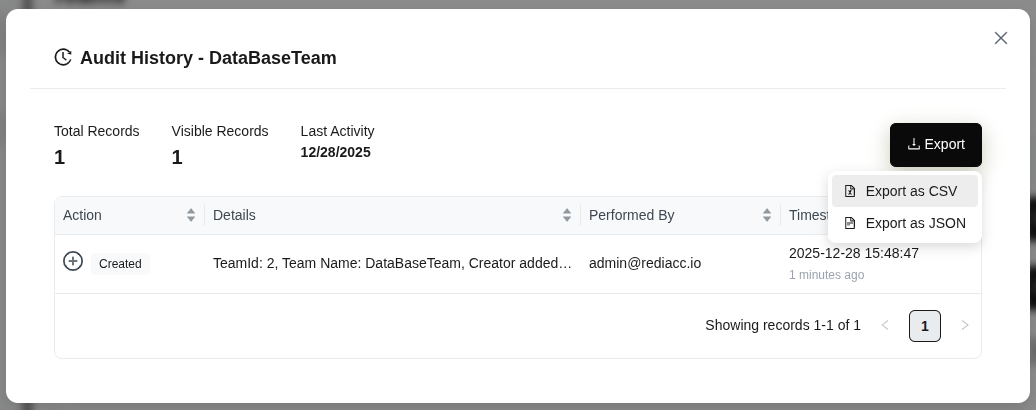
Task: Click the Created action tag
Action: pyautogui.click(x=120, y=264)
